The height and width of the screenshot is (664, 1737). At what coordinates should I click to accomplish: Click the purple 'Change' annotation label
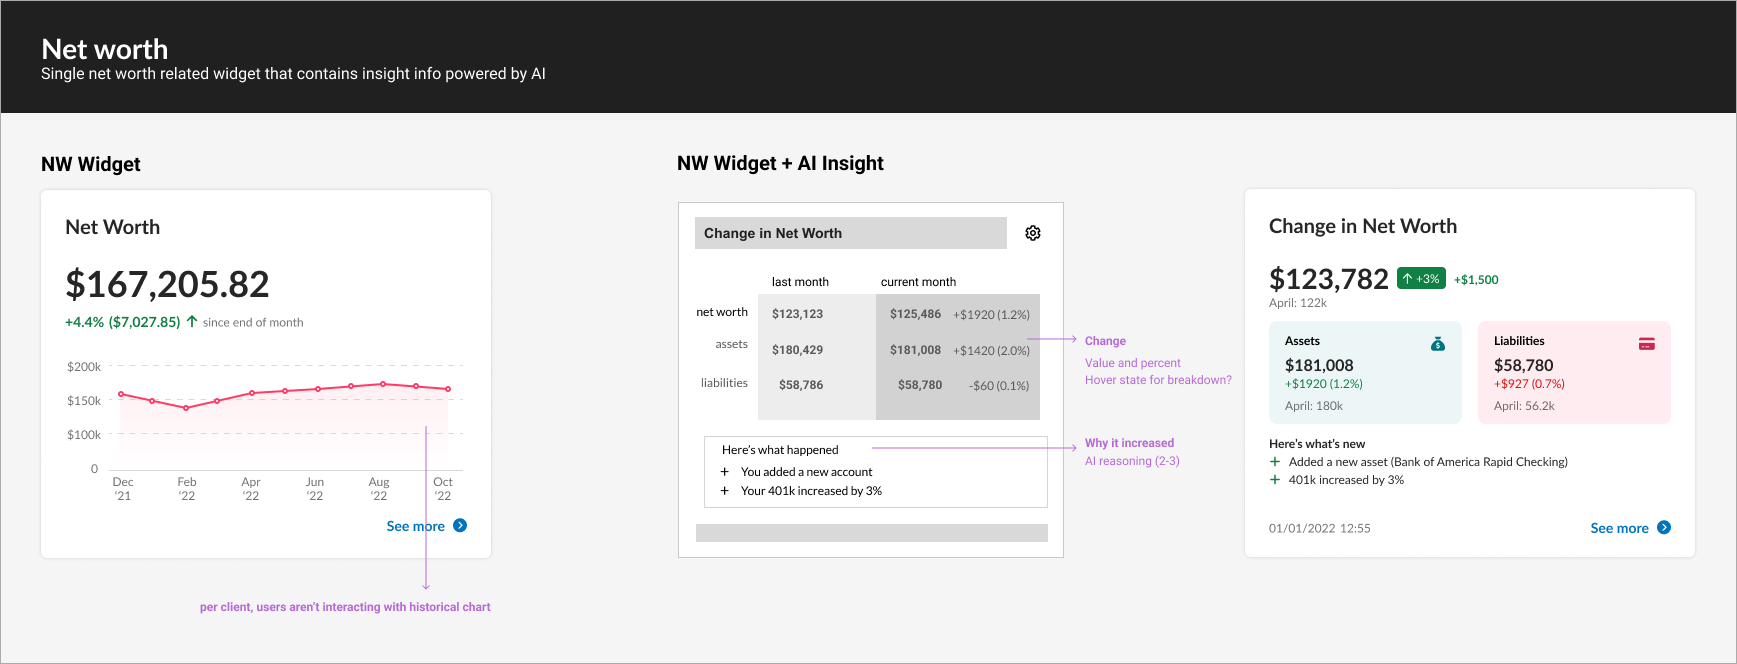pos(1105,341)
